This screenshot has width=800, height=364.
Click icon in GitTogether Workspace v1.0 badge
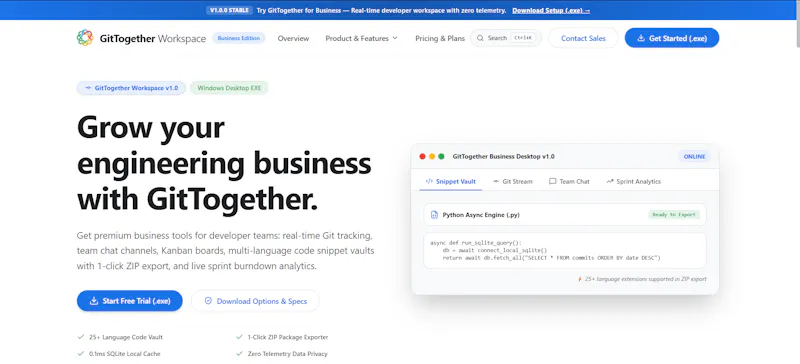point(88,88)
